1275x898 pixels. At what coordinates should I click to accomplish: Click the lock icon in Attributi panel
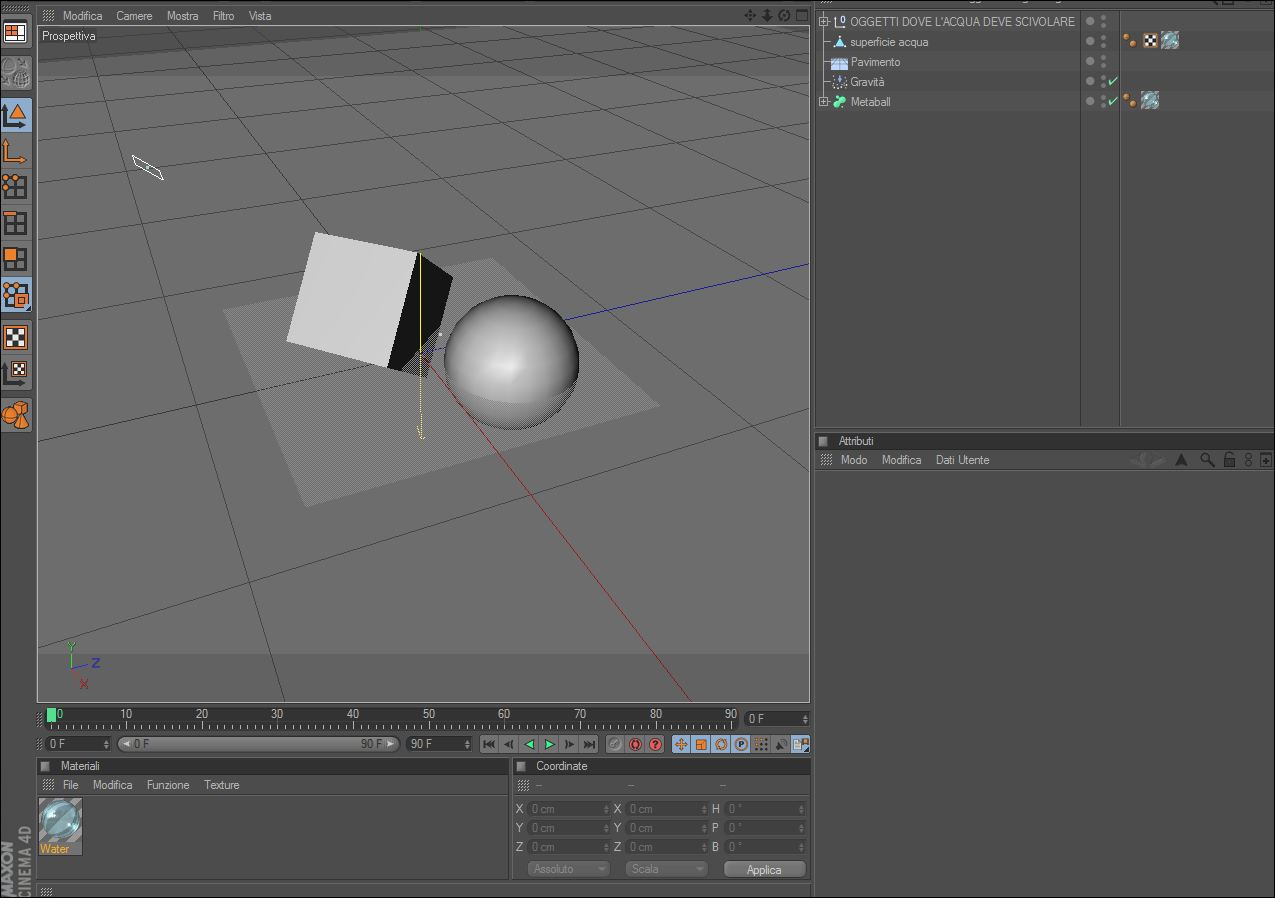(x=1229, y=460)
